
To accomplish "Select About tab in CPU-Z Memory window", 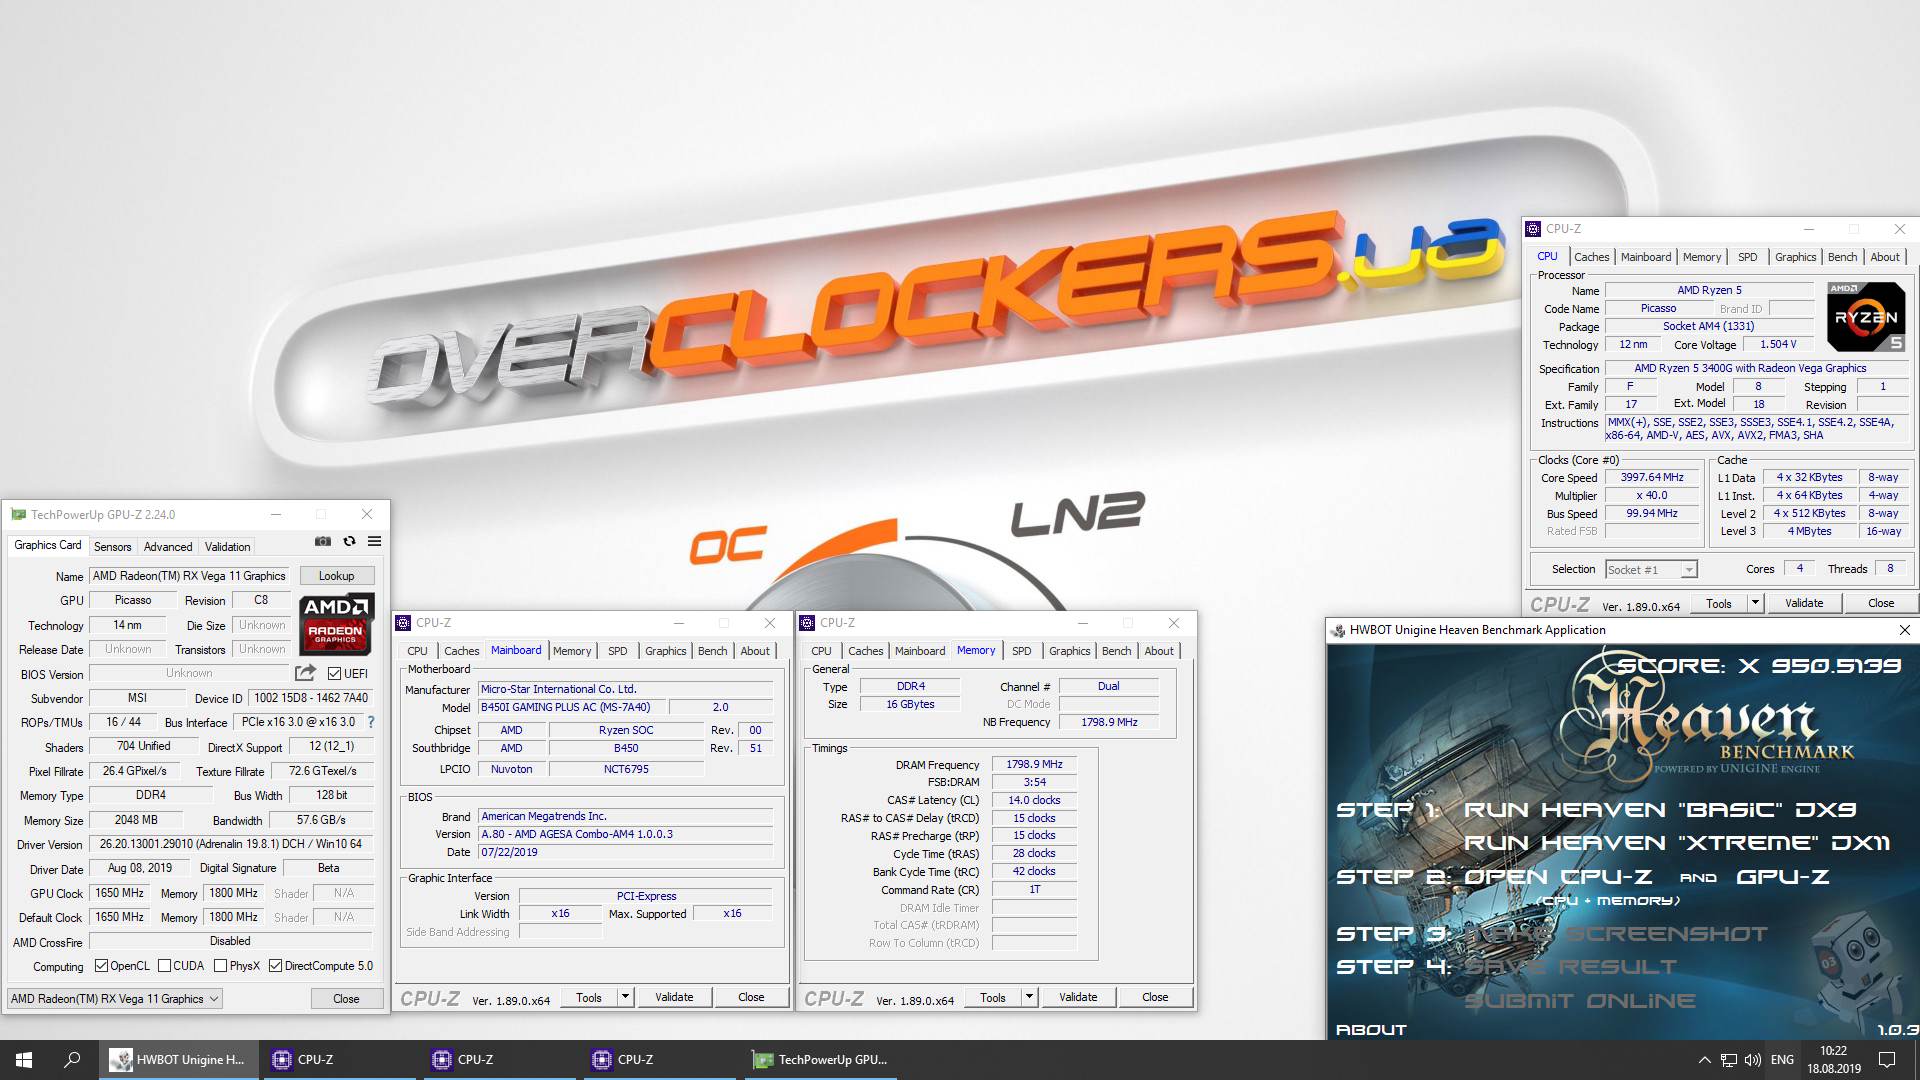I will click(x=1159, y=651).
